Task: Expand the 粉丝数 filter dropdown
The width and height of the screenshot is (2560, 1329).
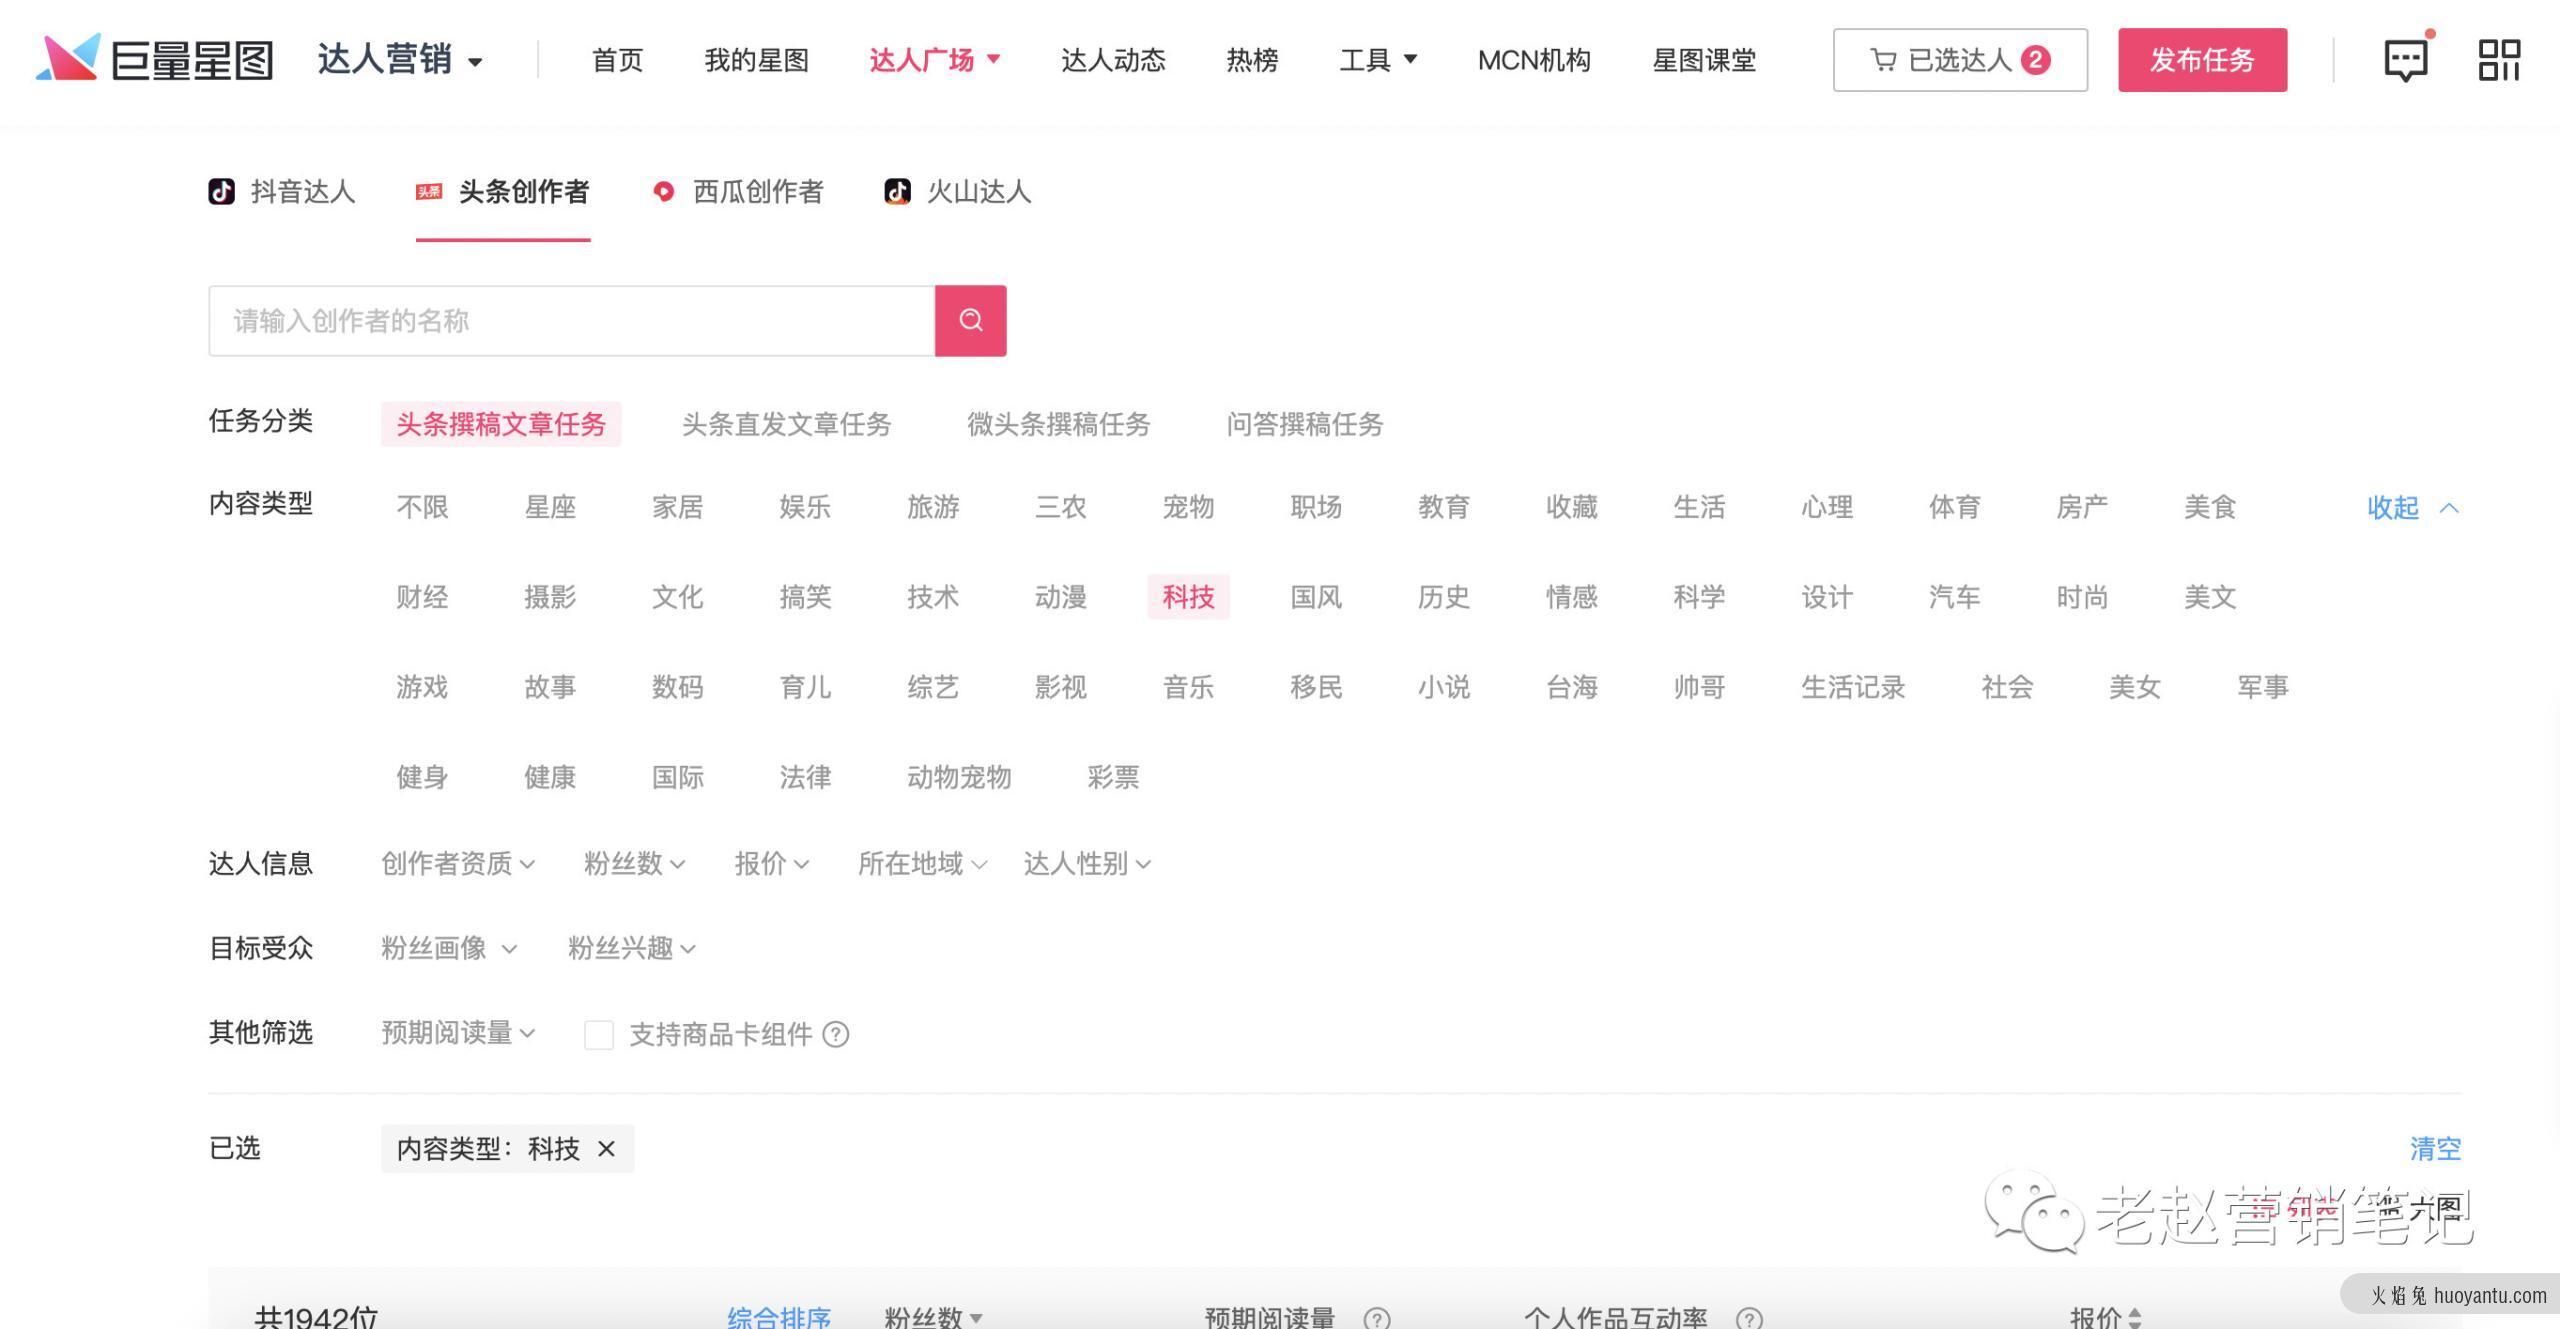Action: point(635,863)
